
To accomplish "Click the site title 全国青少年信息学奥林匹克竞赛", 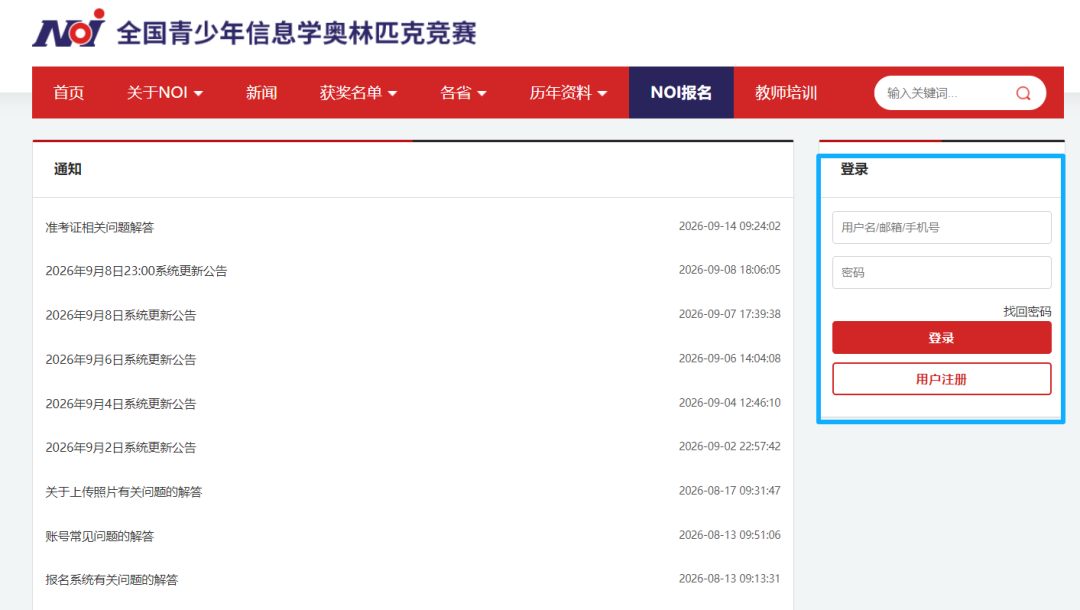I will tap(297, 32).
